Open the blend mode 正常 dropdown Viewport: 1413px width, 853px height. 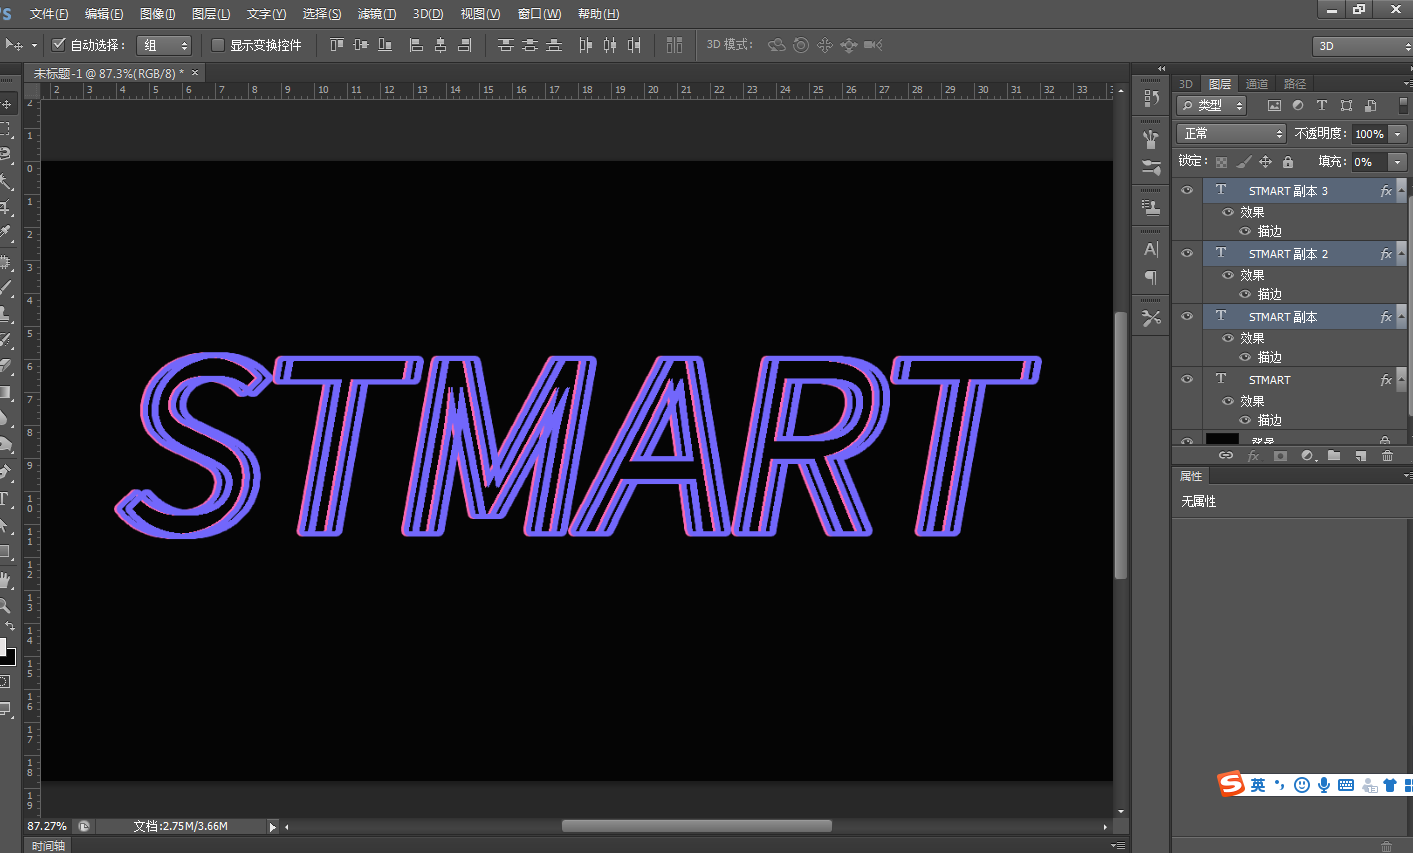(x=1231, y=134)
